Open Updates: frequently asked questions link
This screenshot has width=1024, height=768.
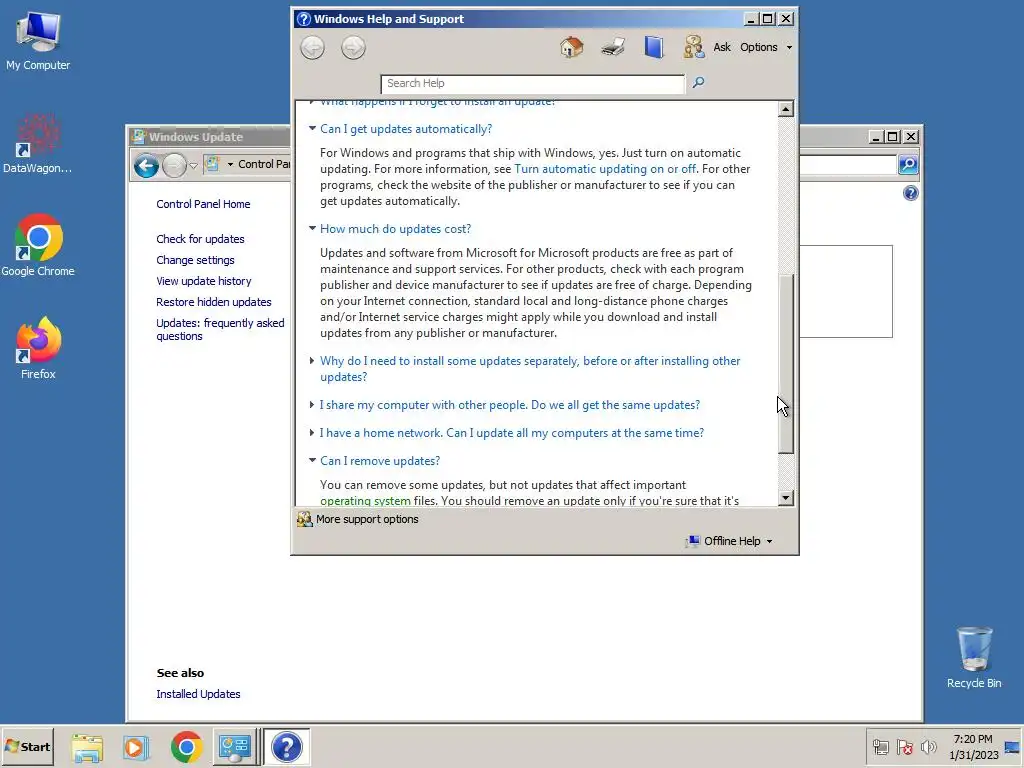(220, 329)
